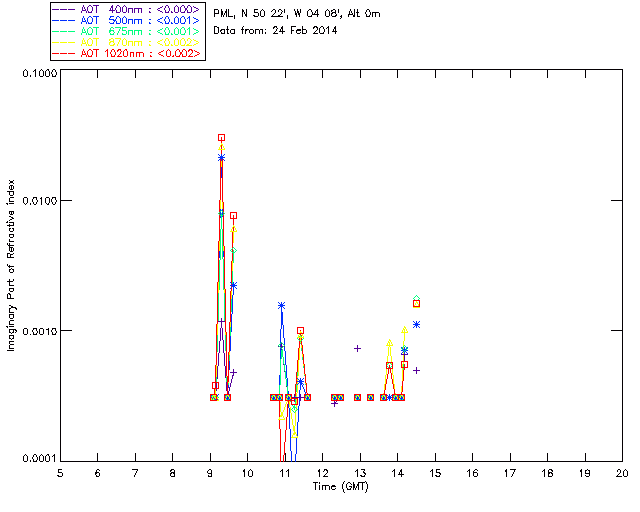Click the purple dashed line sample in legend
640x512 pixels.
64,9
